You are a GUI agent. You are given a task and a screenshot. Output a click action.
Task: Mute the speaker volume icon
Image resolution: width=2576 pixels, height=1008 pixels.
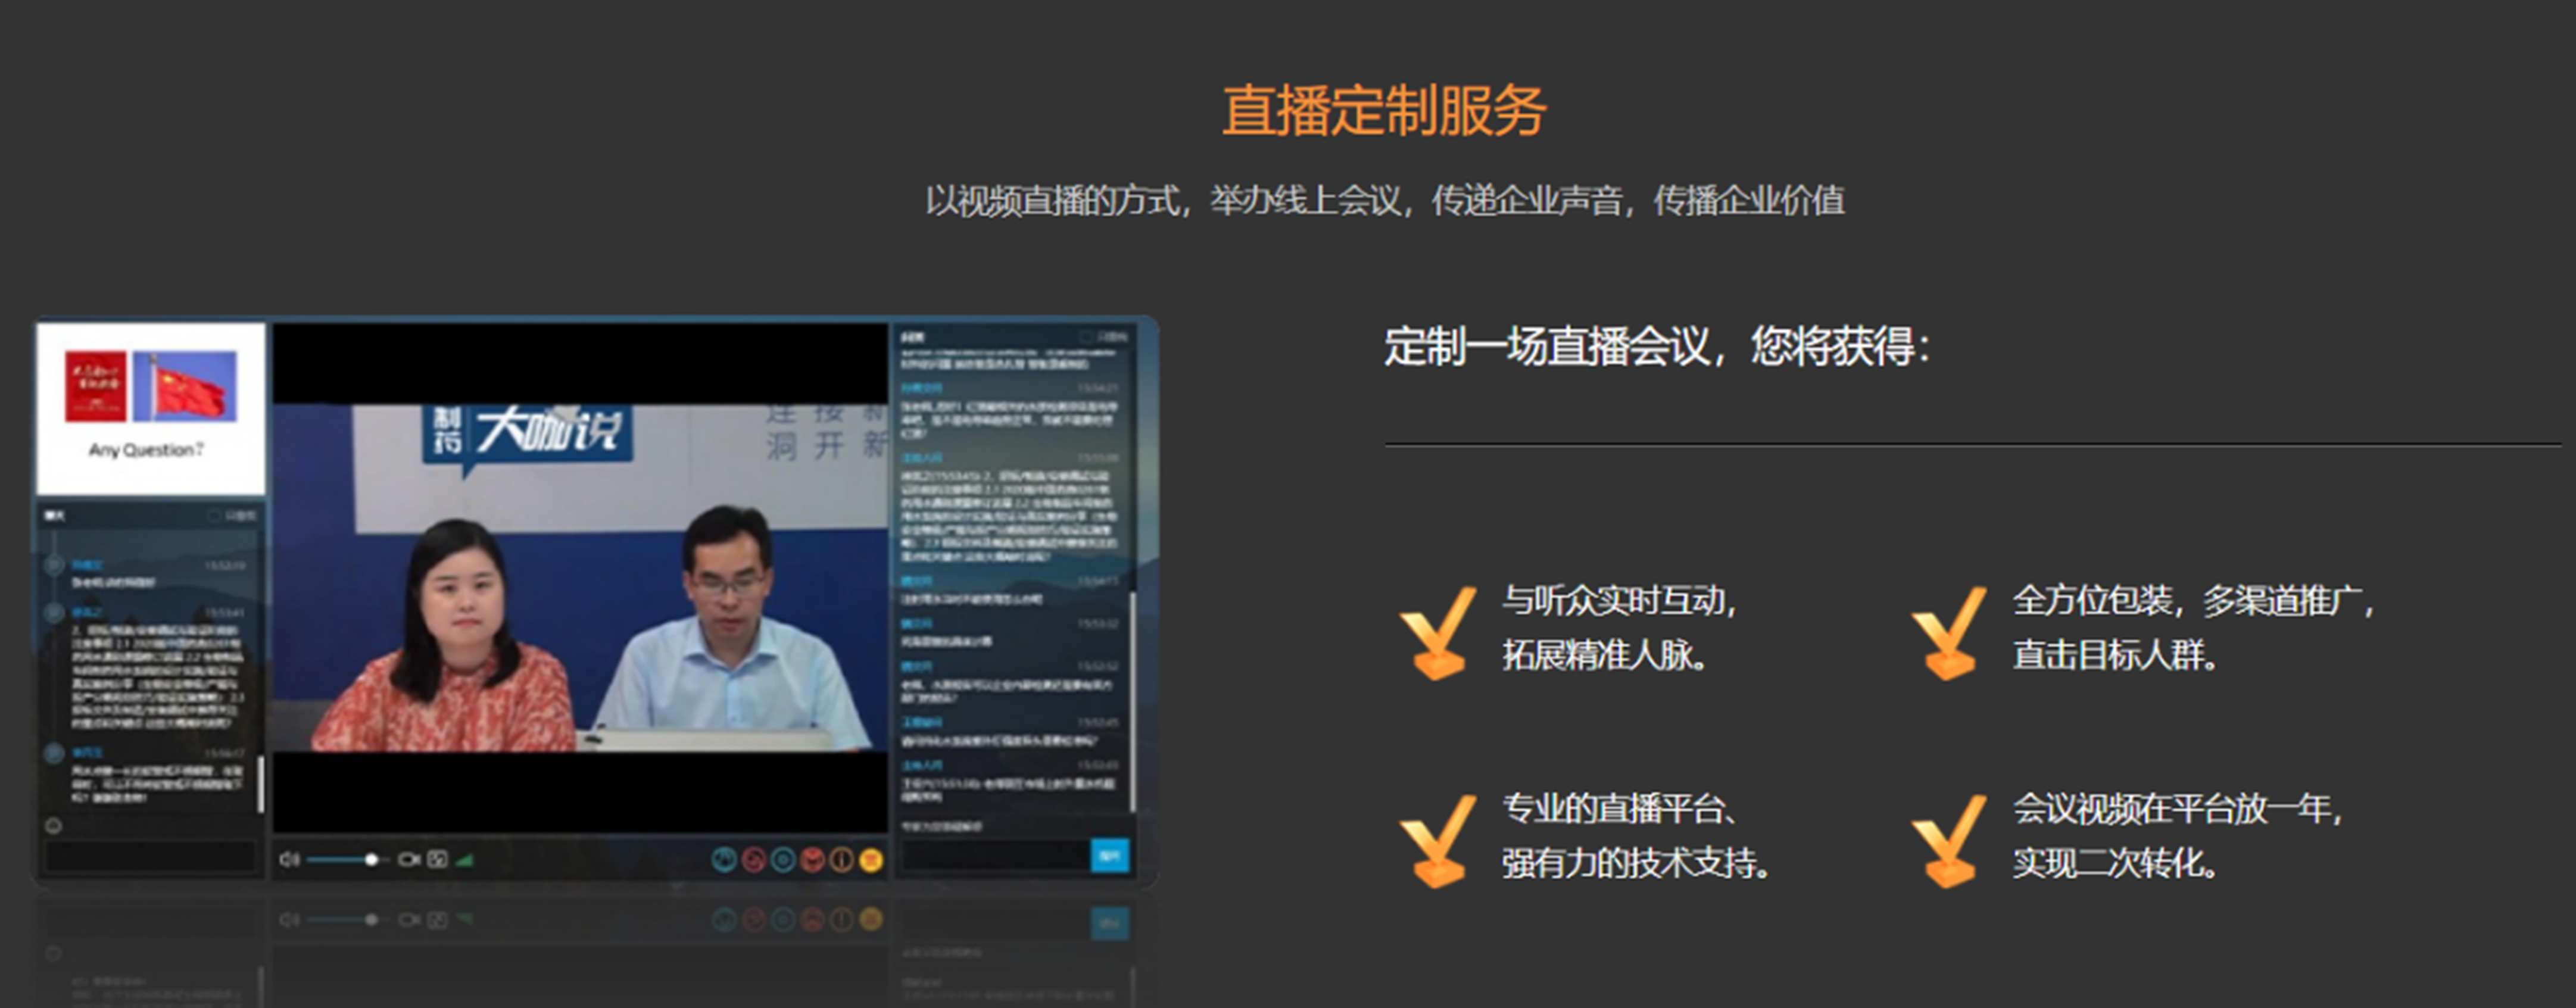tap(289, 859)
